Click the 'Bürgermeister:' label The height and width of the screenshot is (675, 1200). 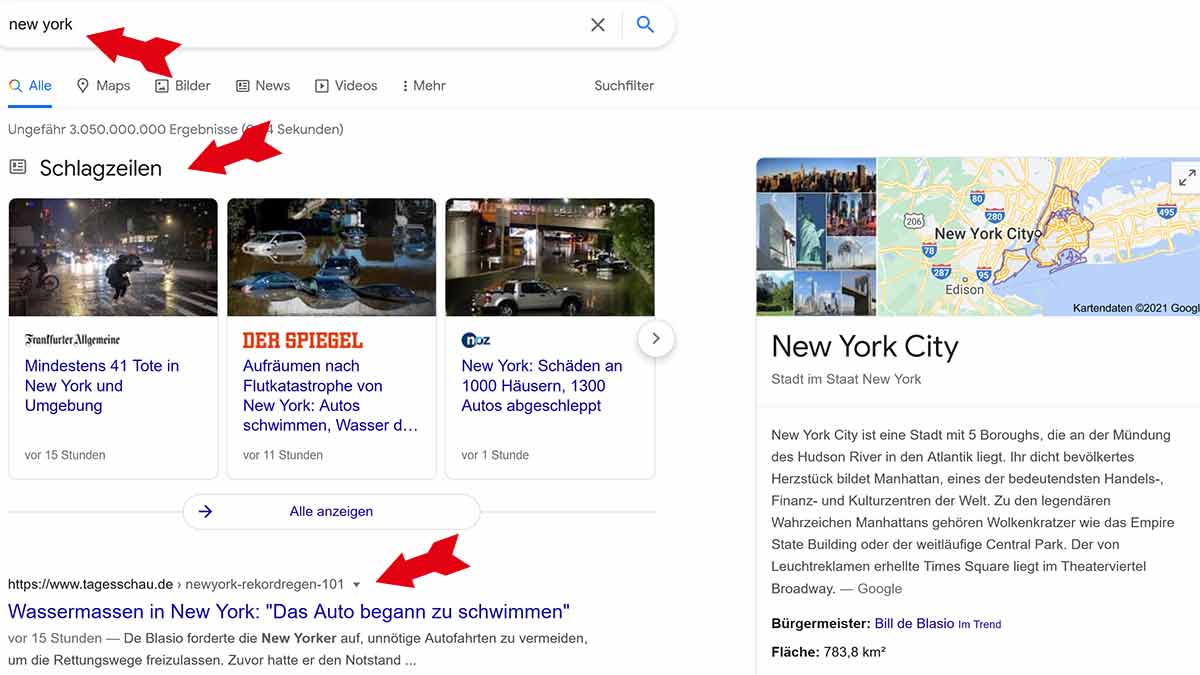821,623
